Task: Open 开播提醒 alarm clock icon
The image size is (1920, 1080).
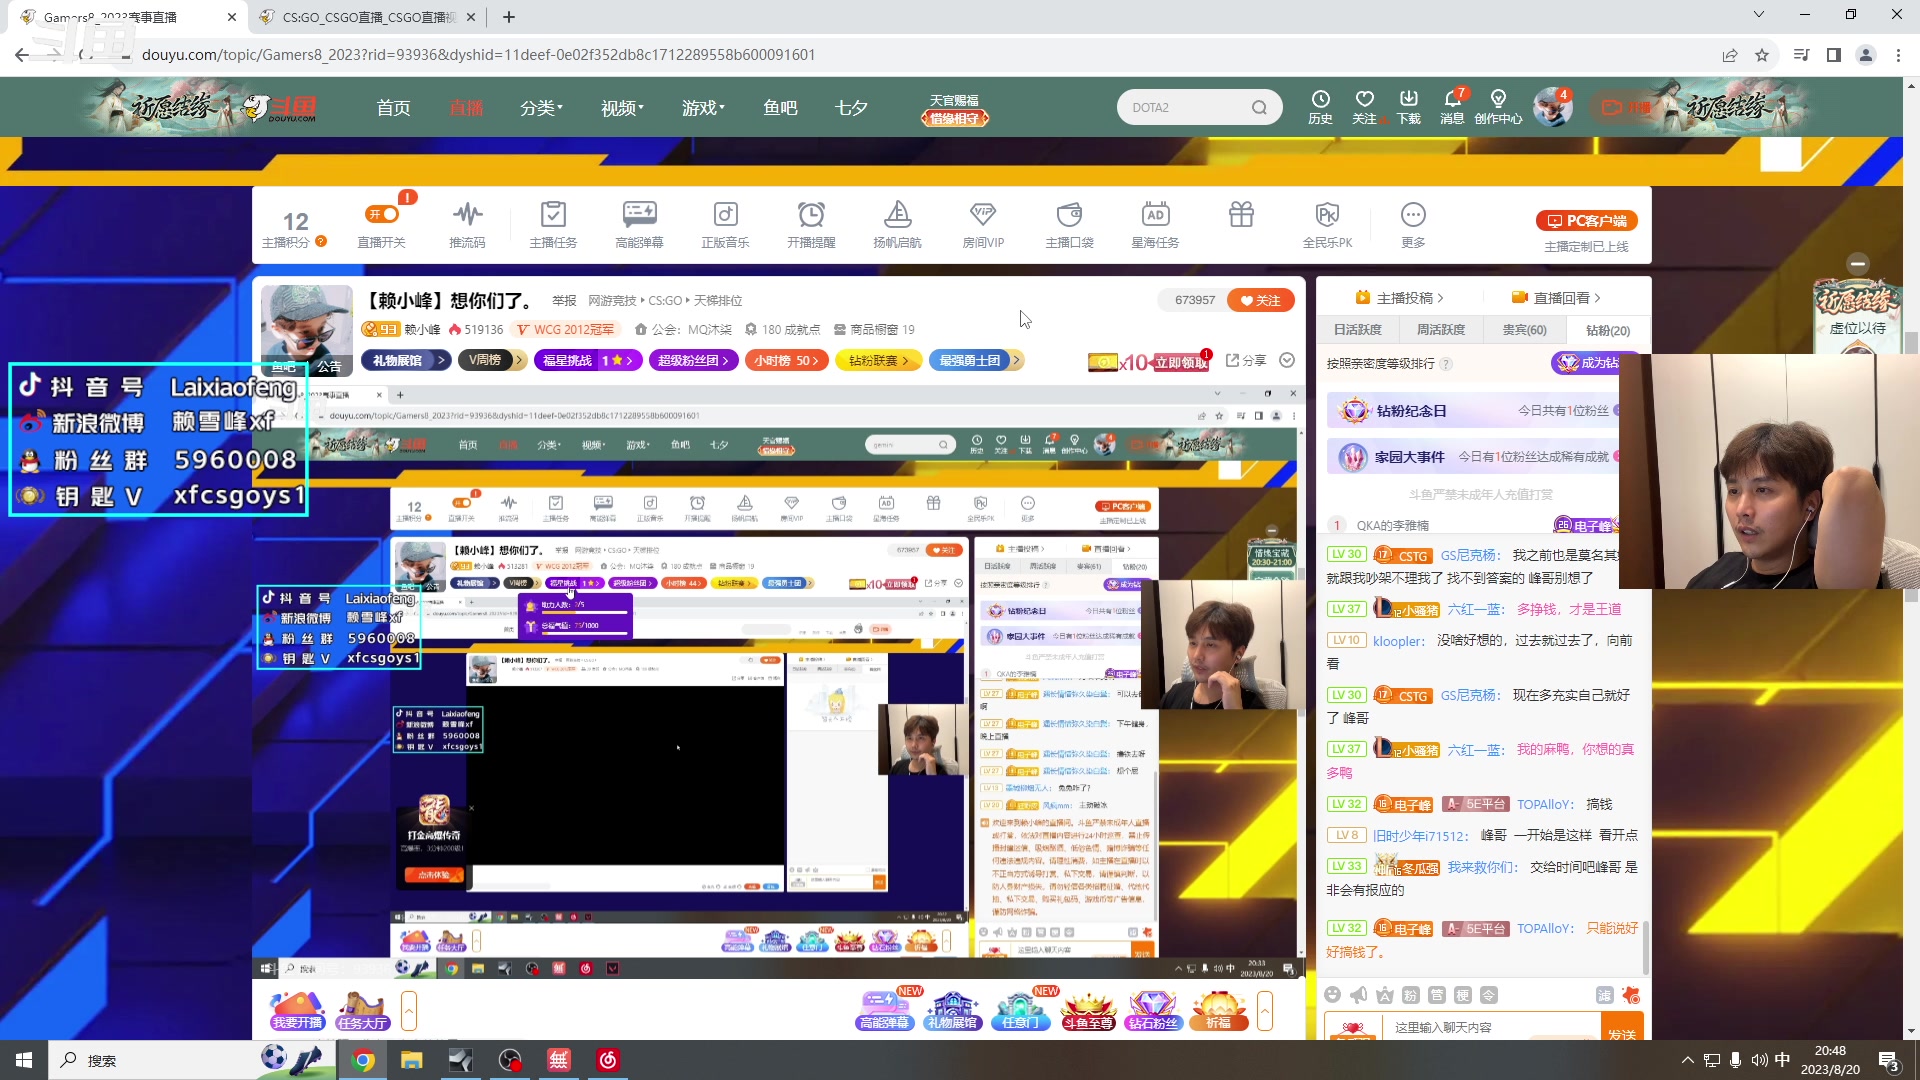Action: click(811, 224)
